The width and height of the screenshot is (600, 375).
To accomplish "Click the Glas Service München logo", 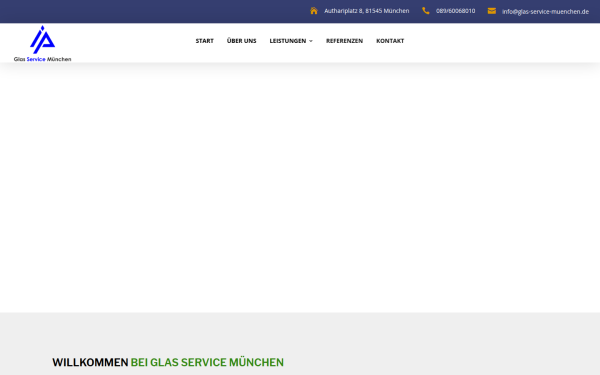I will pyautogui.click(x=42, y=43).
